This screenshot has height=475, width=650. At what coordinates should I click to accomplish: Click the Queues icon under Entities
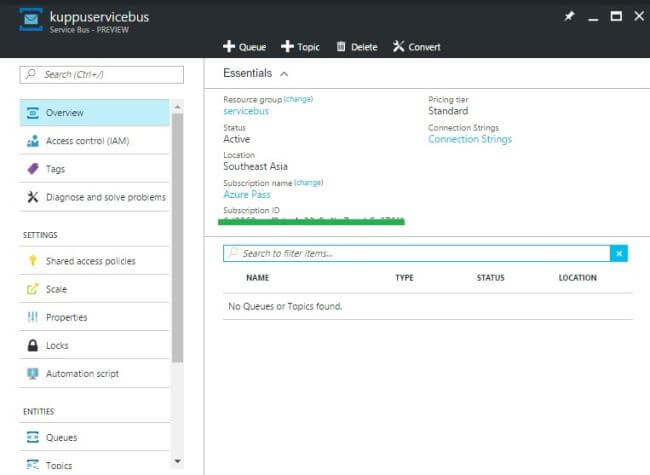click(x=33, y=437)
